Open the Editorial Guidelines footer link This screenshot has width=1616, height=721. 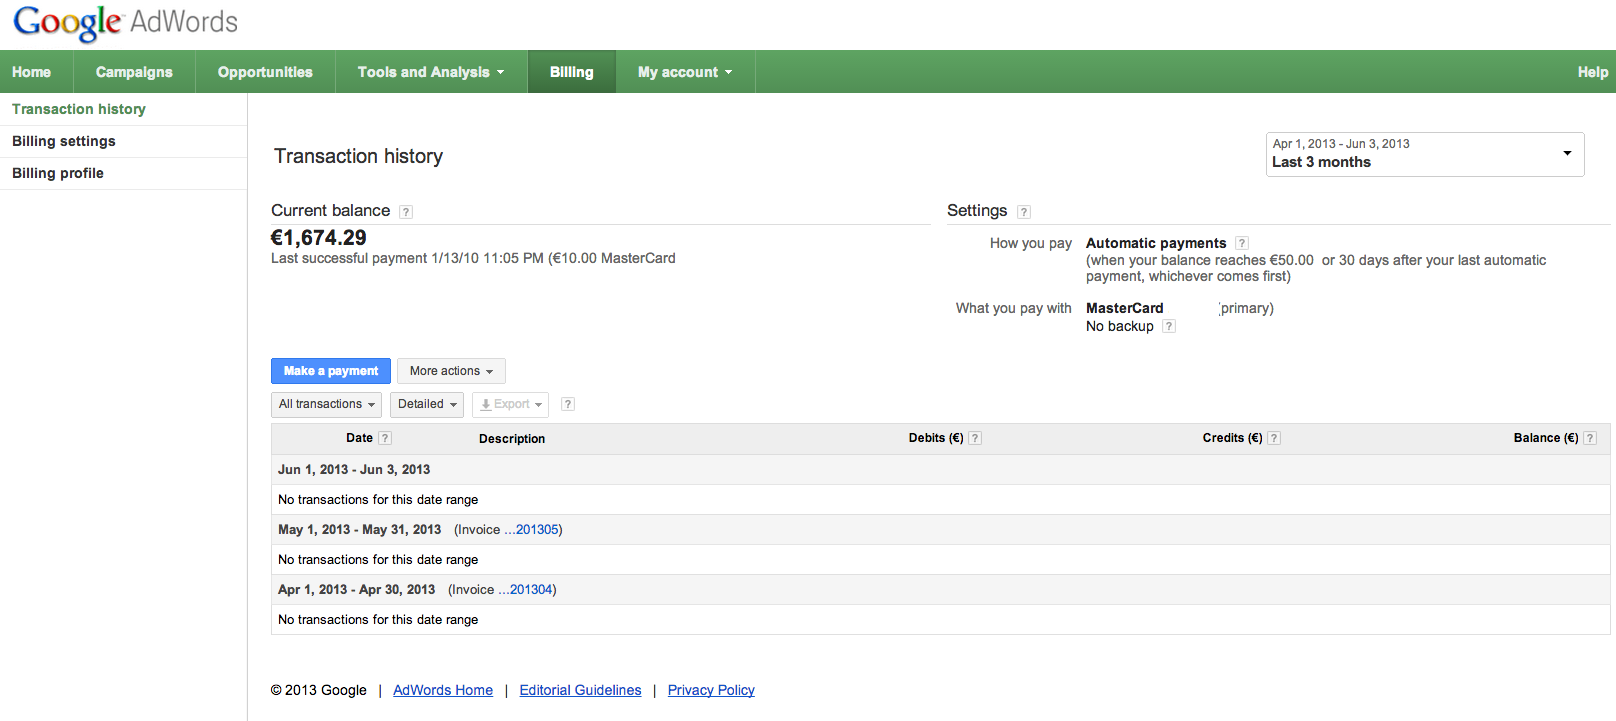[580, 690]
